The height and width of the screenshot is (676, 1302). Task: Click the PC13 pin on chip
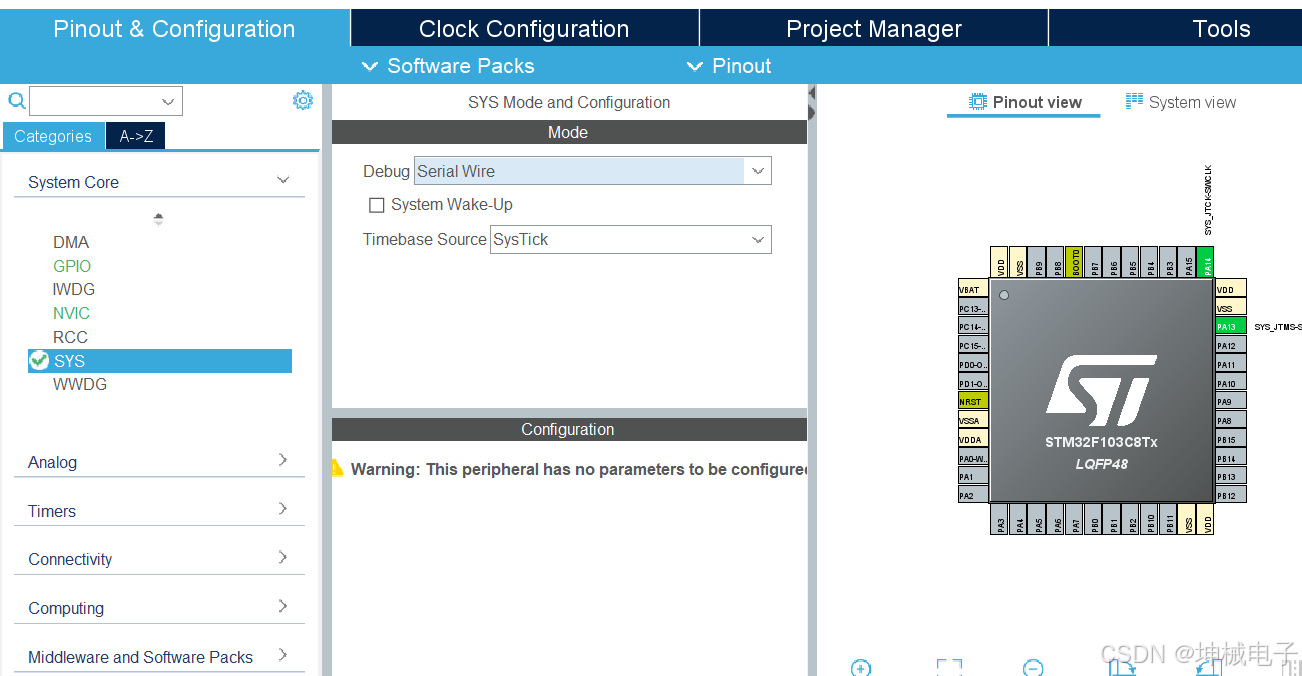[x=973, y=308]
